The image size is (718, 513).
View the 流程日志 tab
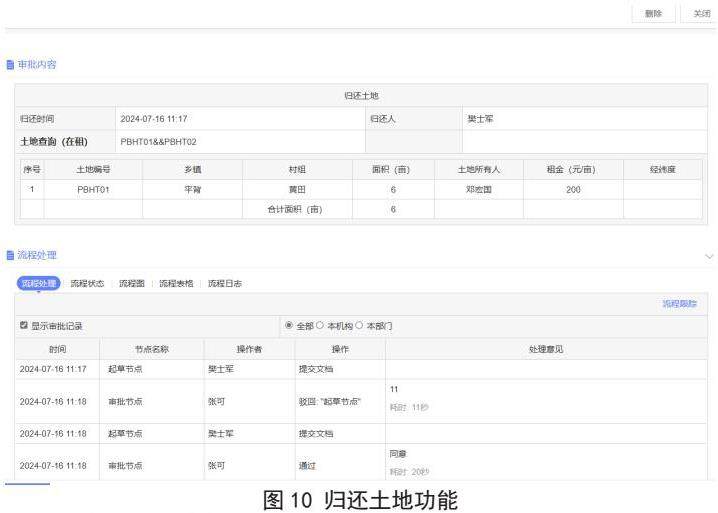point(225,284)
